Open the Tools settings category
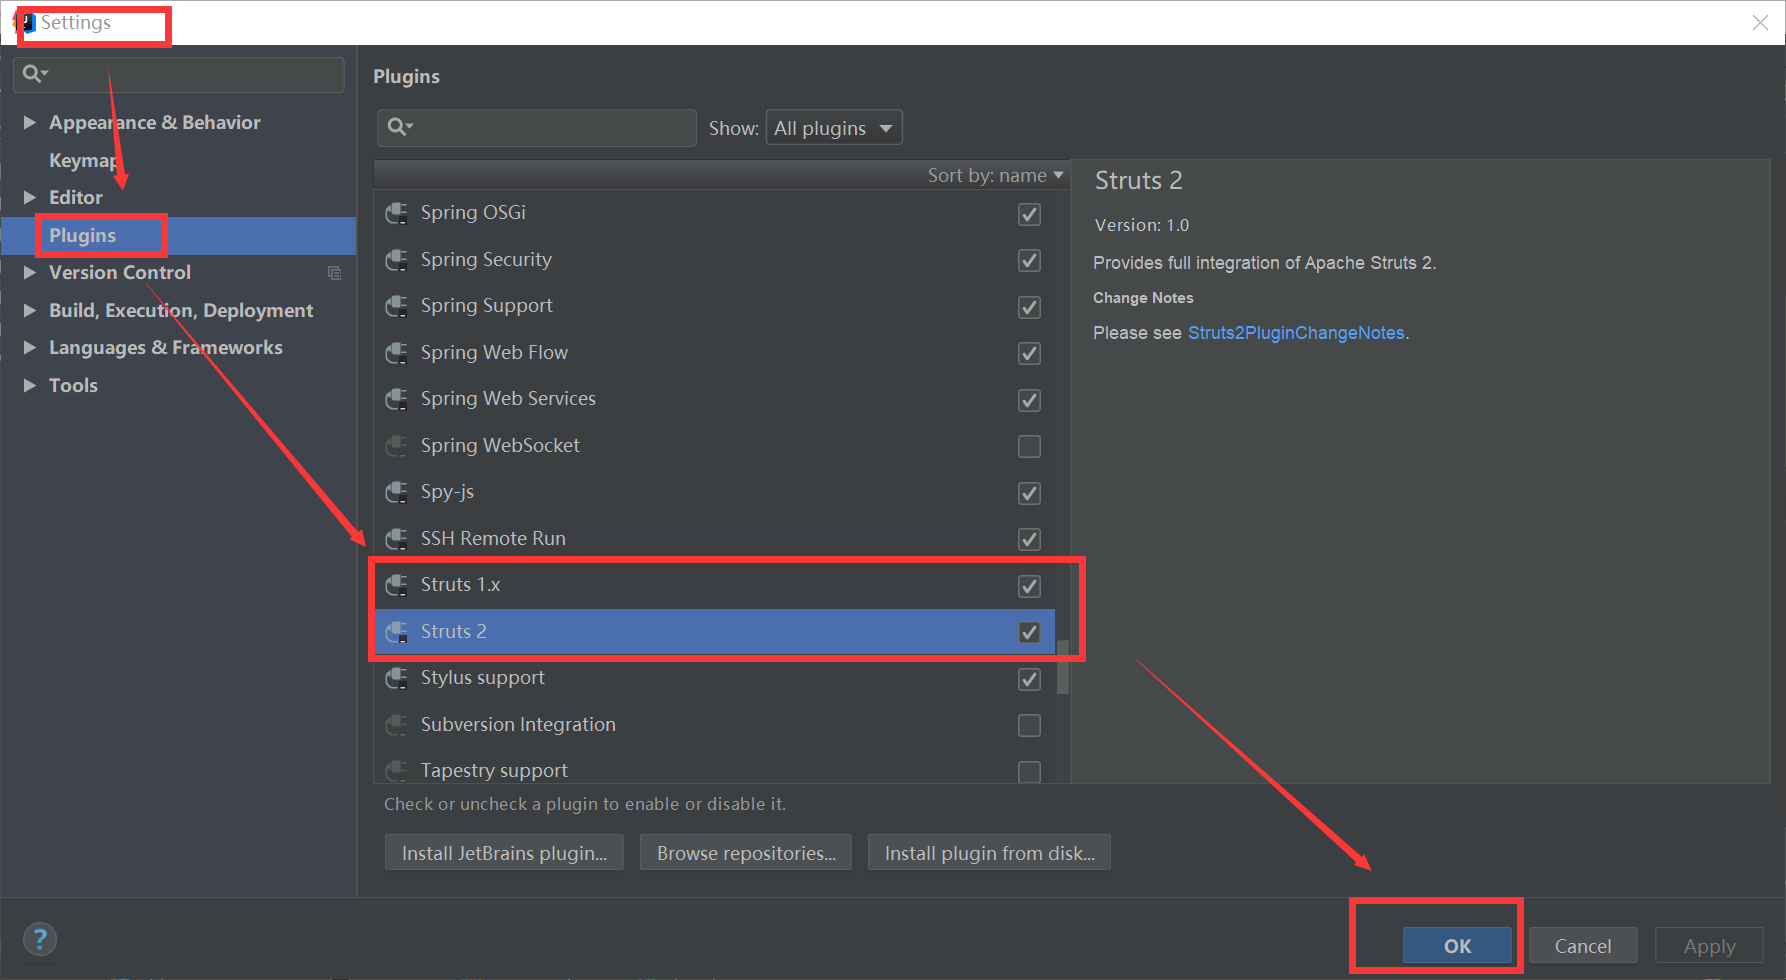The width and height of the screenshot is (1786, 980). click(74, 385)
